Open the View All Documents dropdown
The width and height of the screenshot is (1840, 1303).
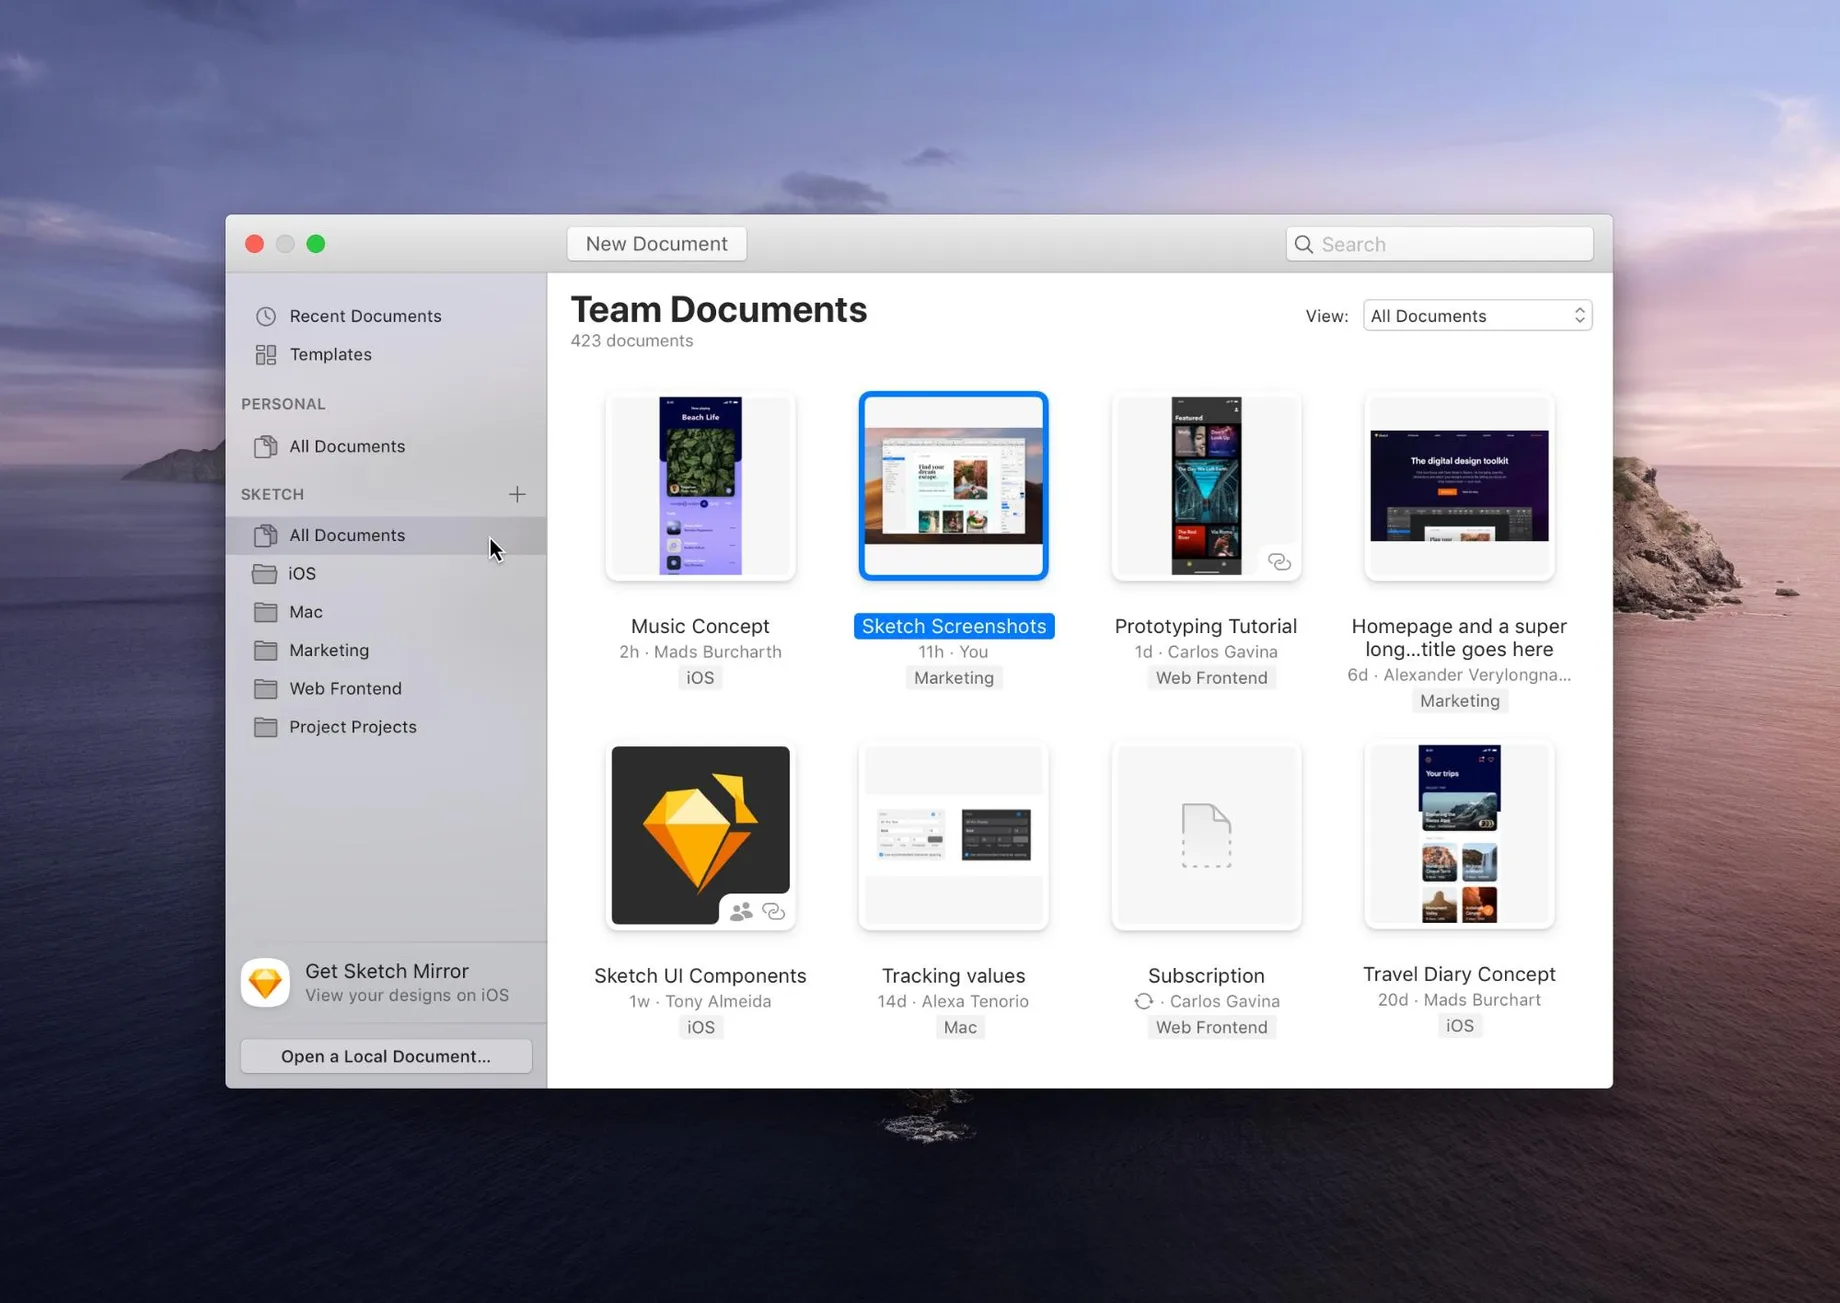tap(1477, 316)
